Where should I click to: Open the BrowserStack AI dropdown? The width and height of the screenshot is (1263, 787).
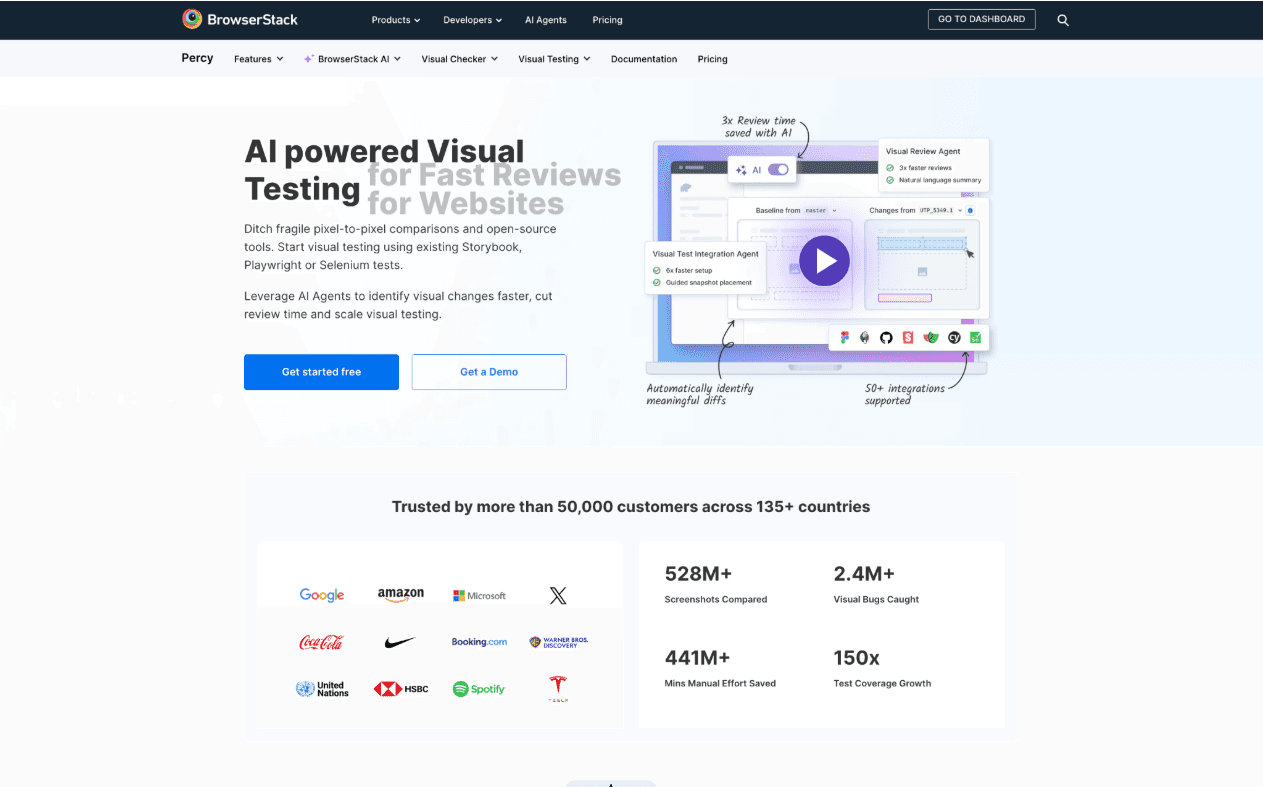(353, 59)
